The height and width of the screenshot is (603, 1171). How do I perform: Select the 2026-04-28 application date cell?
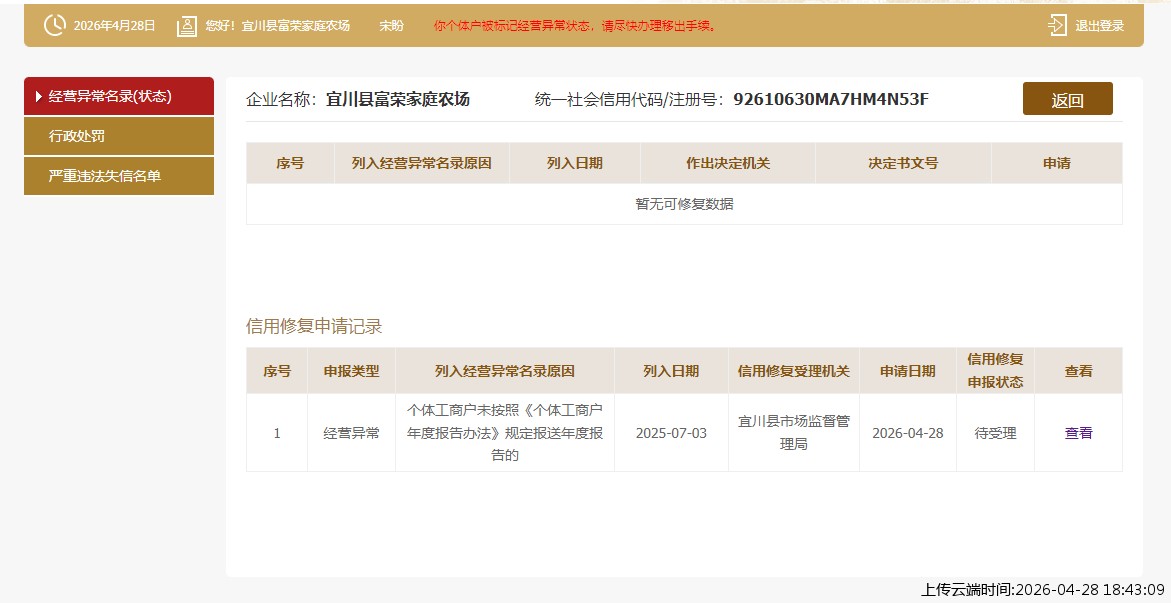[x=907, y=433]
